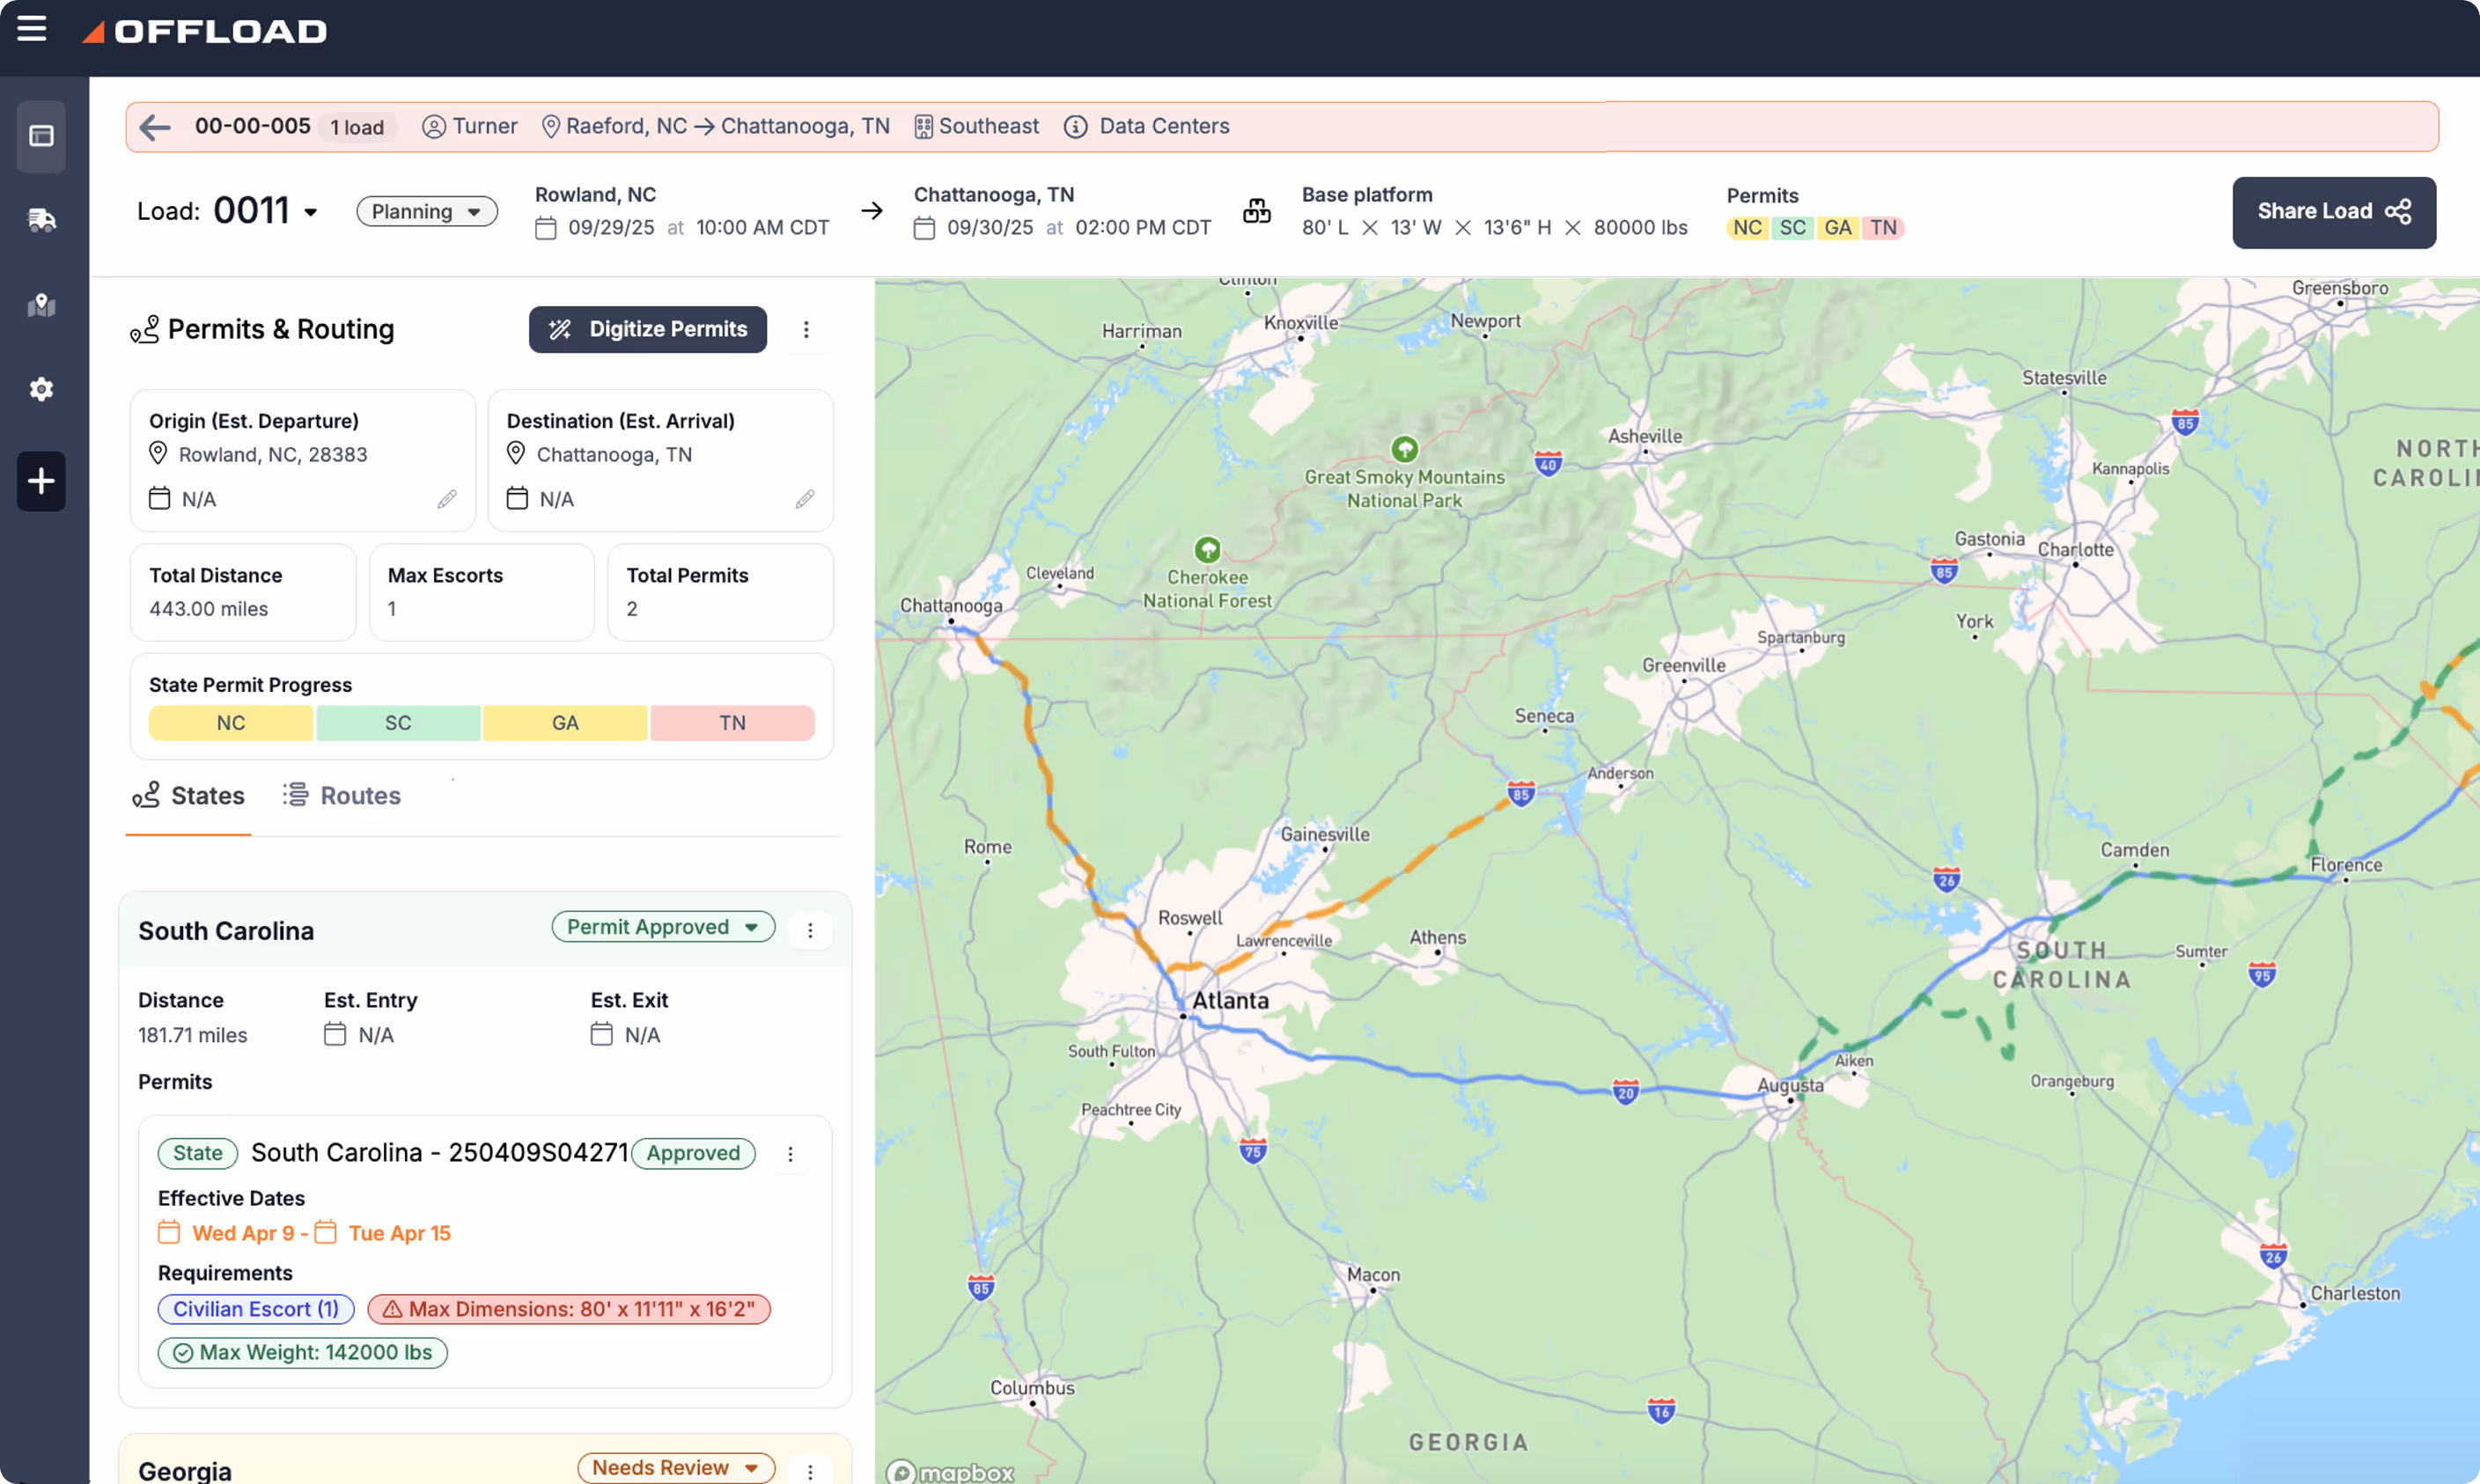Image resolution: width=2480 pixels, height=1484 pixels.
Task: Open the Needs Review status dropdown
Action: pos(675,1467)
